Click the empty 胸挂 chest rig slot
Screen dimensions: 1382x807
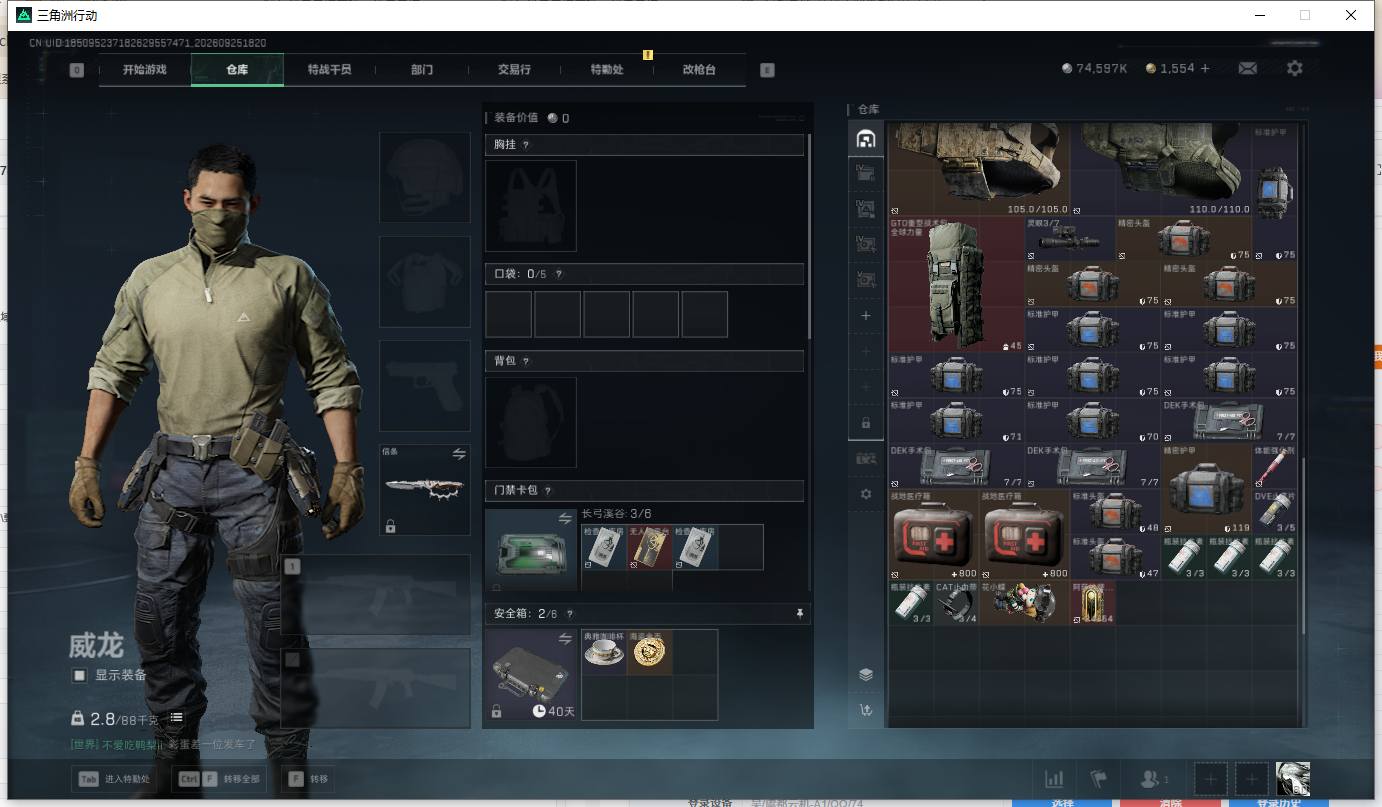[531, 206]
